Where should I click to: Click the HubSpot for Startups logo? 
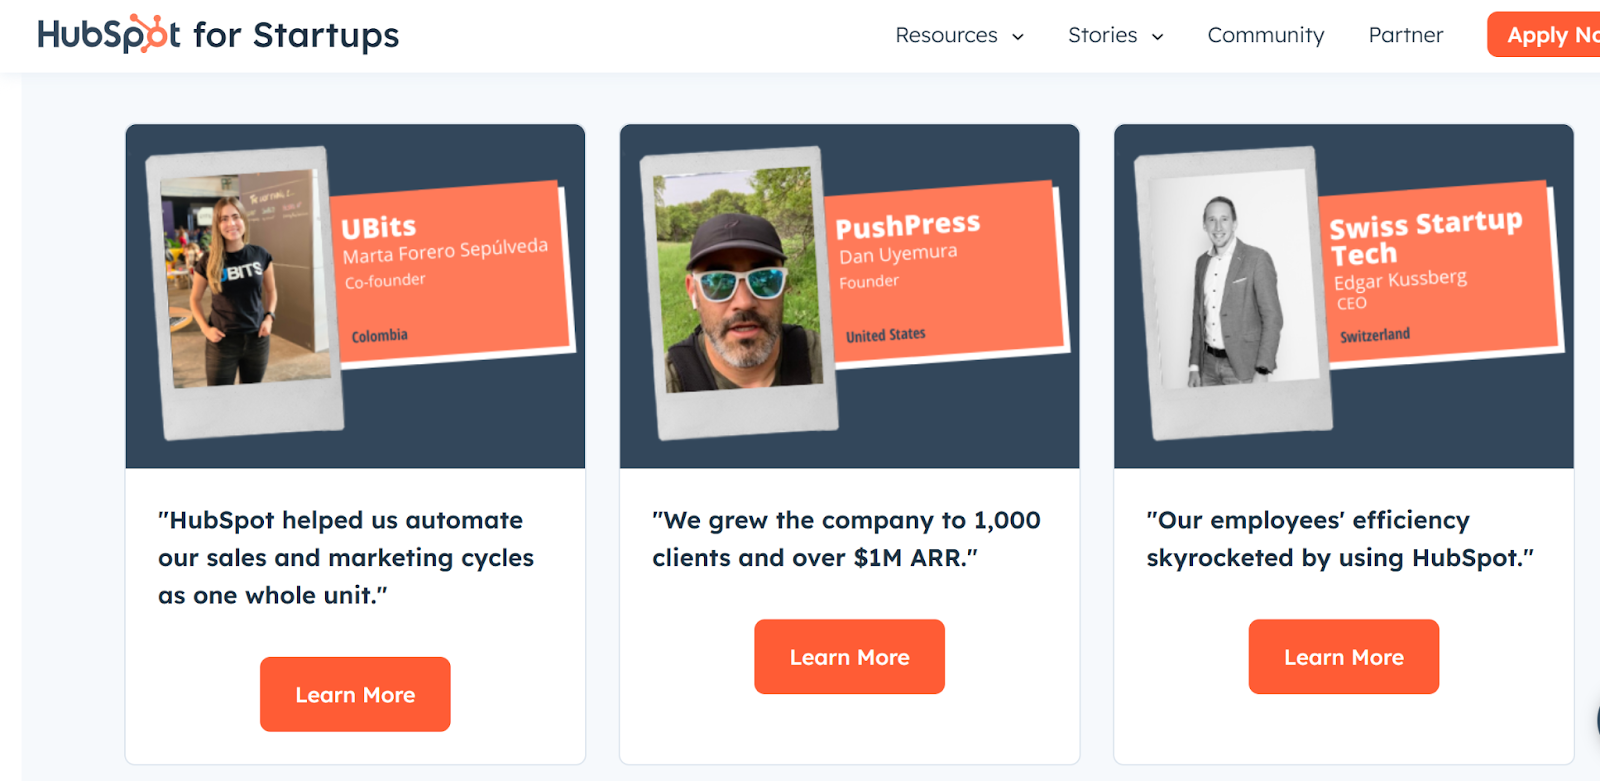218,35
